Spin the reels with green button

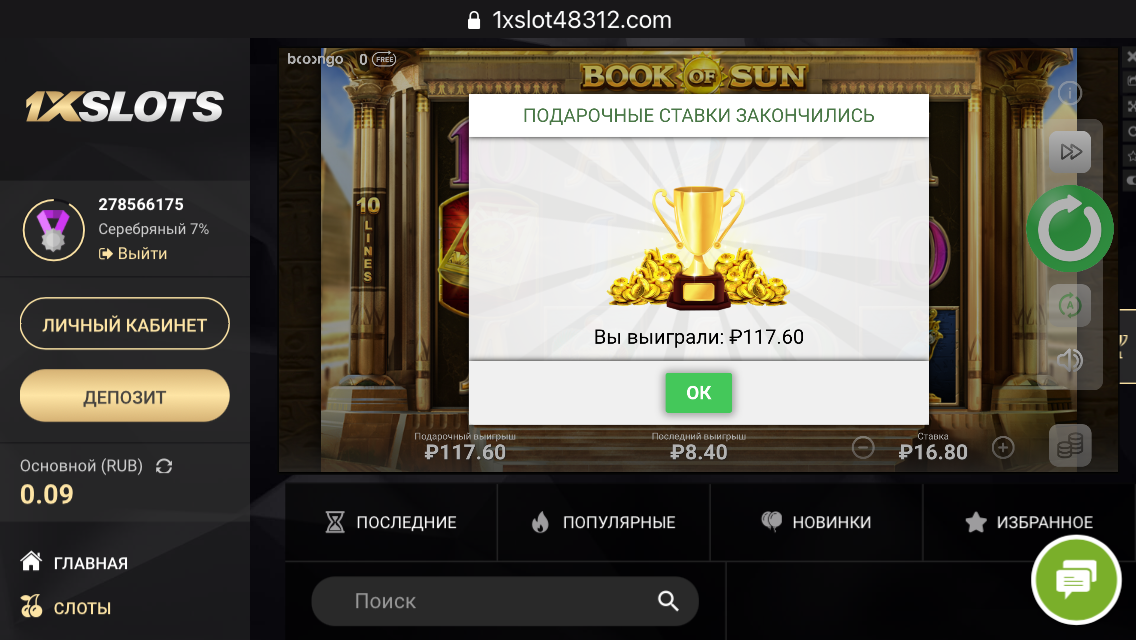click(1069, 229)
